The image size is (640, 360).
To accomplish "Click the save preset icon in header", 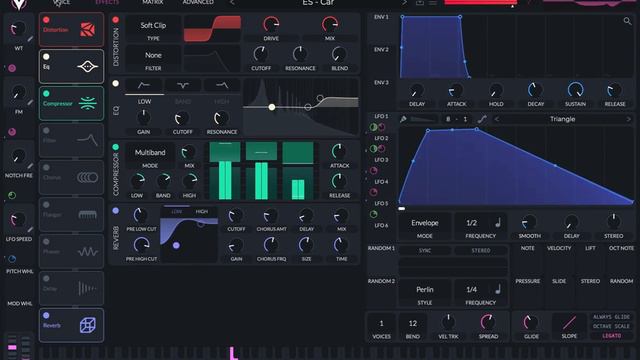I will pyautogui.click(x=420, y=2).
